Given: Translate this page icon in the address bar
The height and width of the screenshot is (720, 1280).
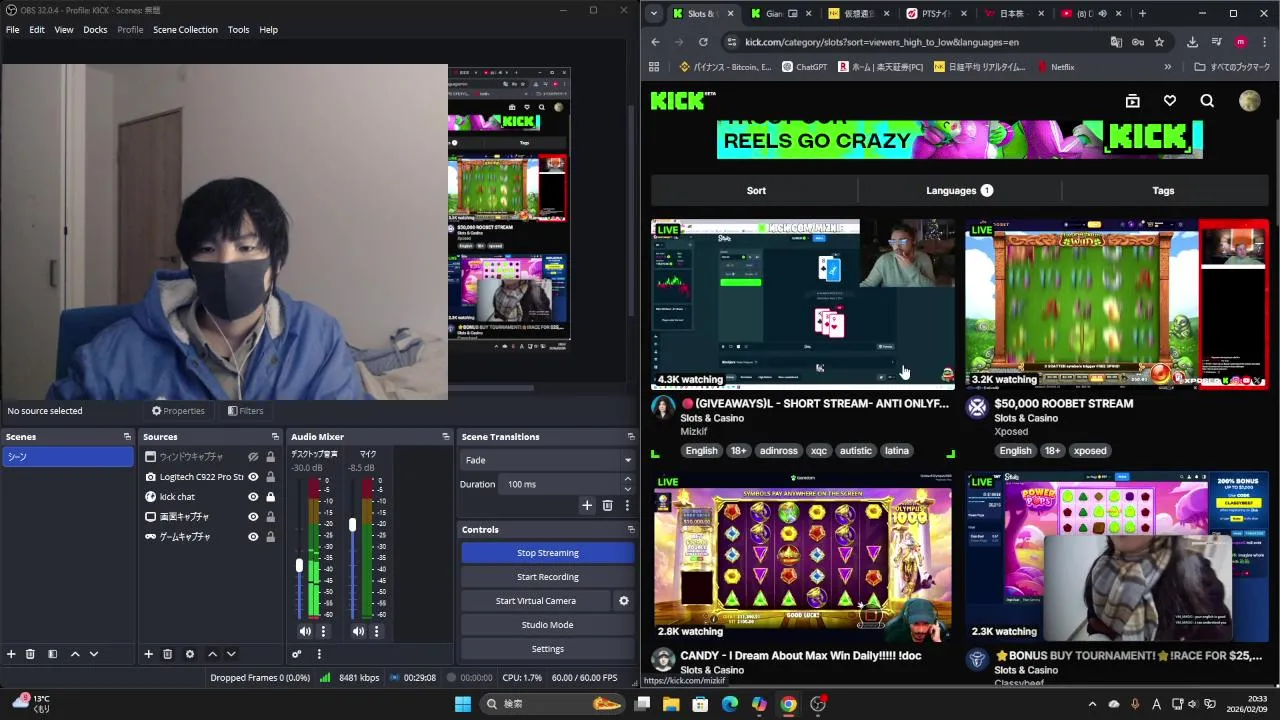Looking at the screenshot, I should pyautogui.click(x=1116, y=42).
